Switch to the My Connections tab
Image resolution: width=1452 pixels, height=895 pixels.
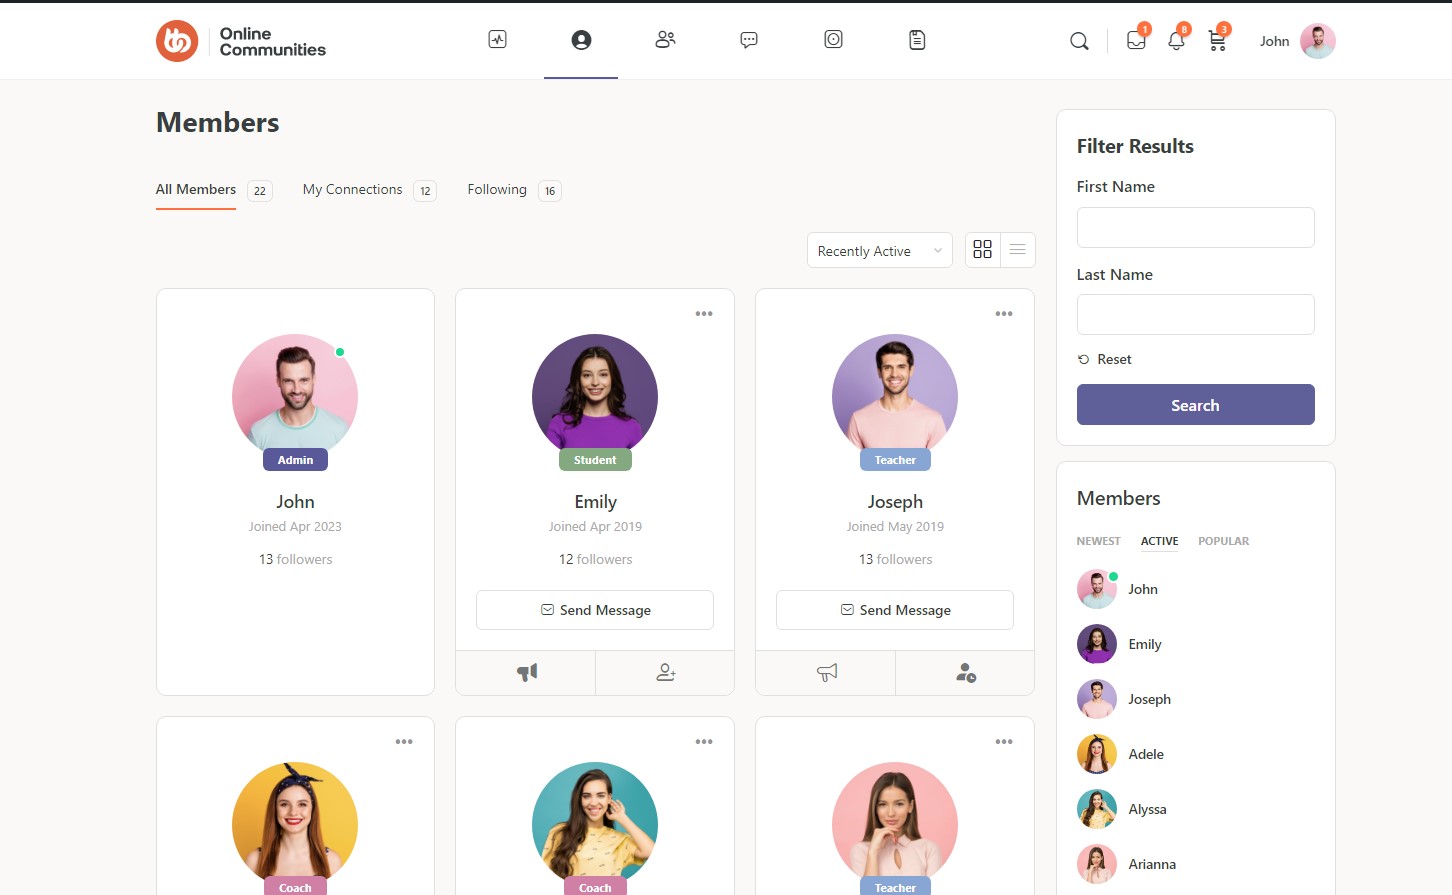click(x=353, y=190)
